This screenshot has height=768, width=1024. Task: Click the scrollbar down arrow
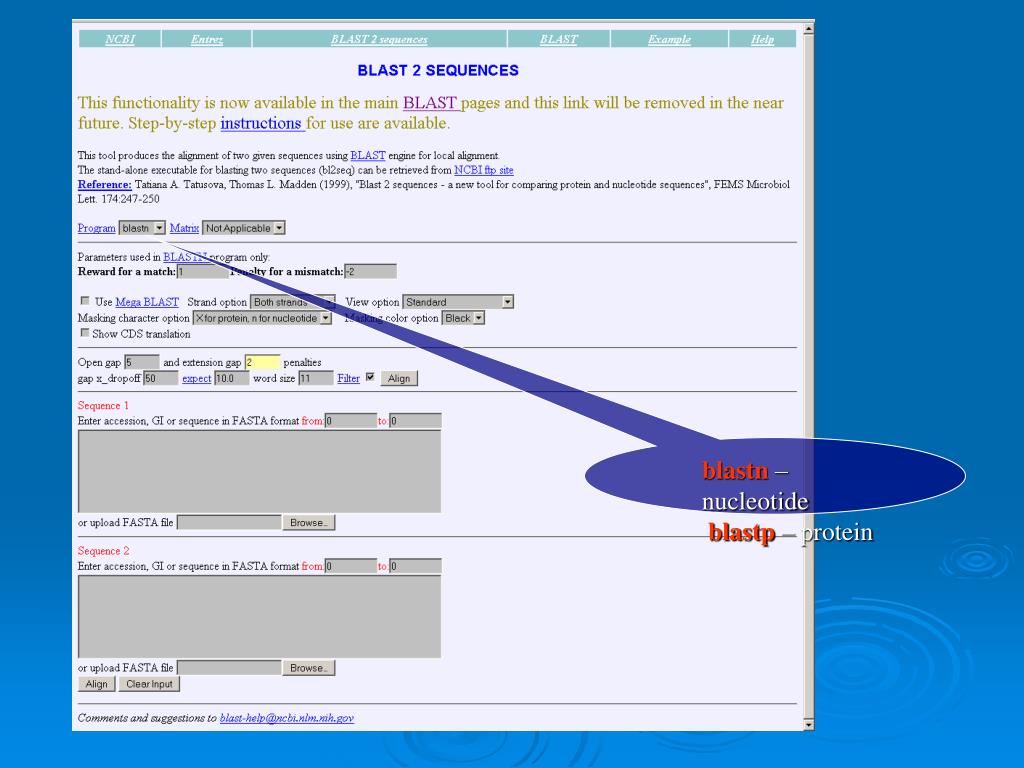pos(809,724)
